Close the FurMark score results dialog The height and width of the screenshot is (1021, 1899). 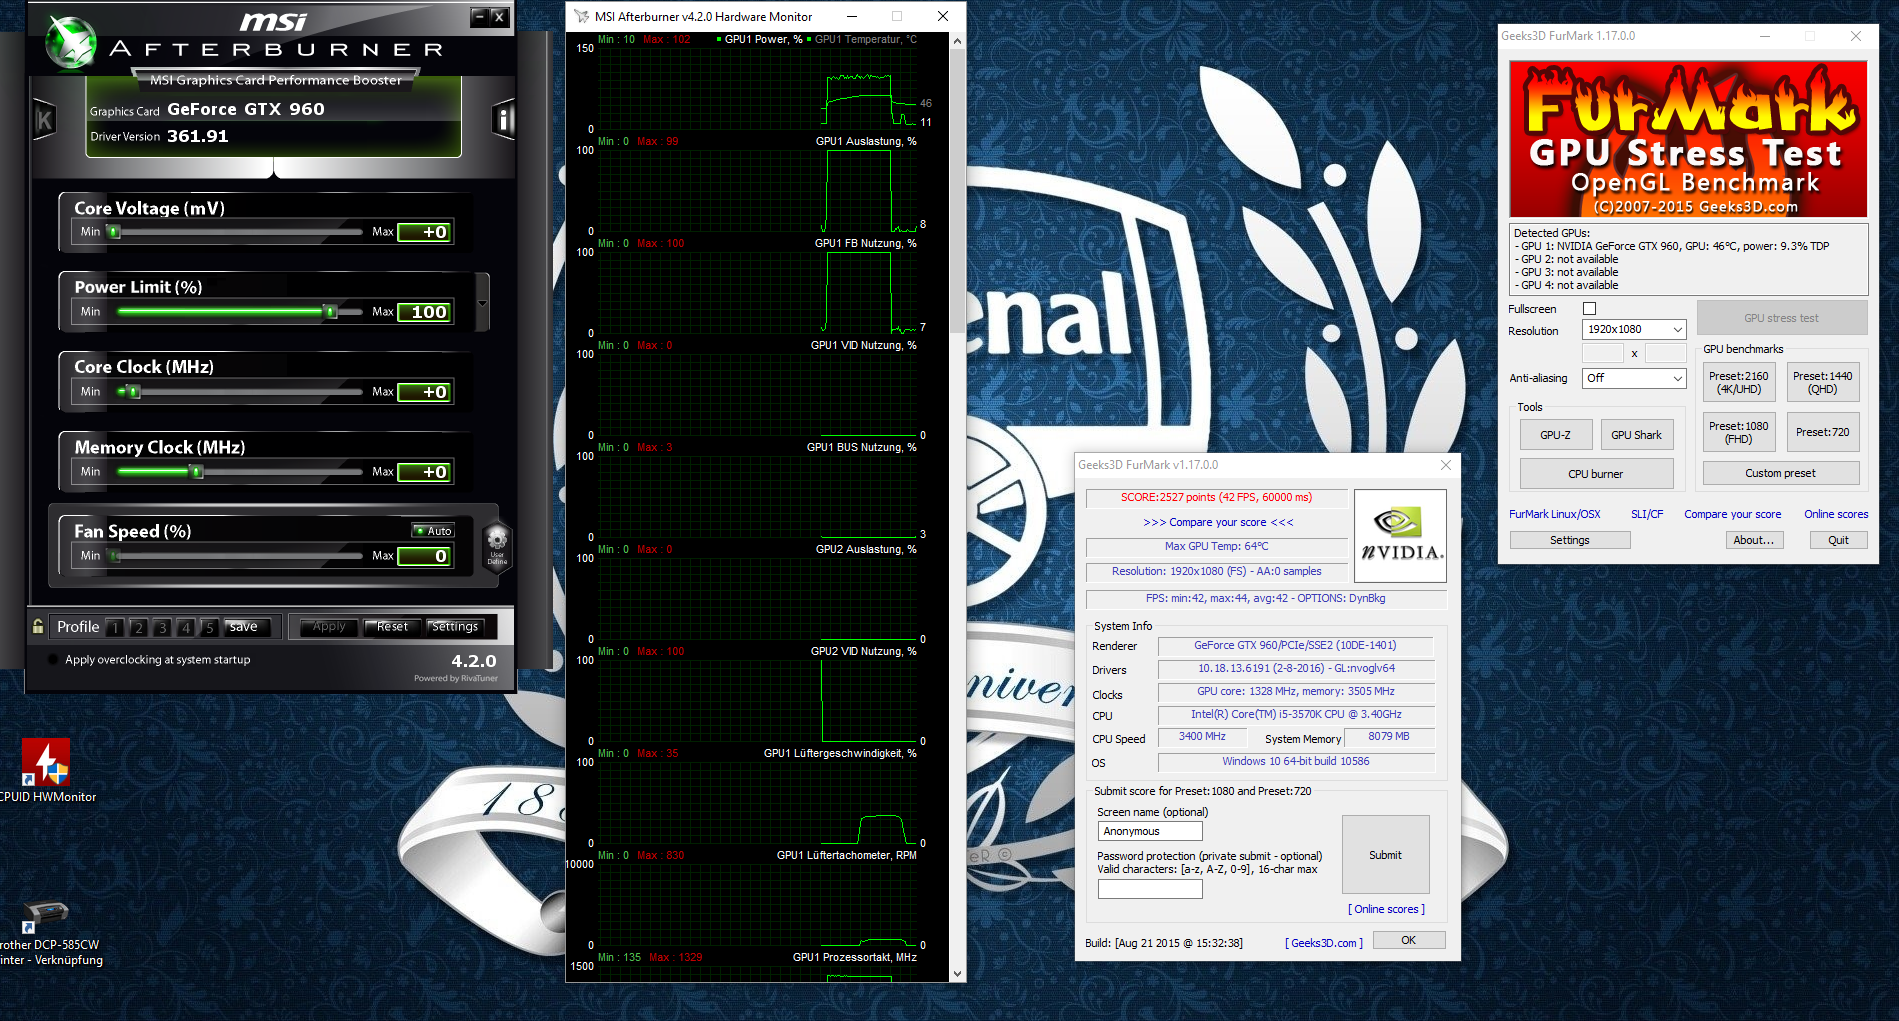pyautogui.click(x=1445, y=465)
